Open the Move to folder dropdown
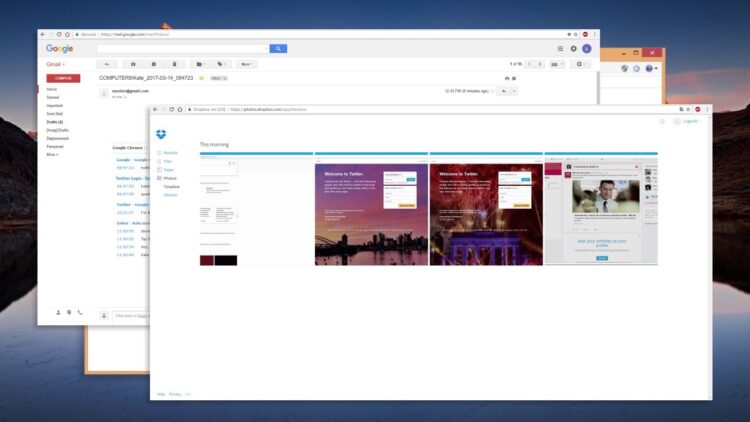 click(200, 64)
